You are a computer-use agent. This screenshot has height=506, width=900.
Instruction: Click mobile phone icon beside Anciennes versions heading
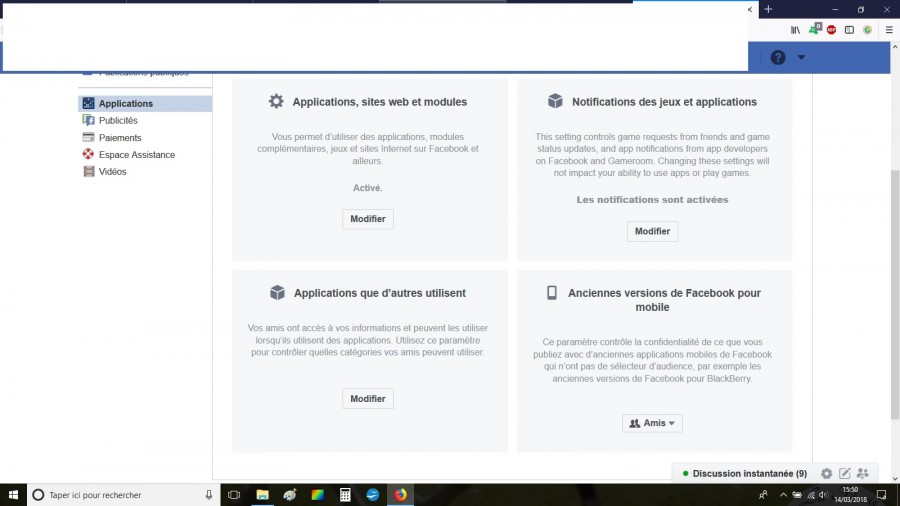(552, 293)
